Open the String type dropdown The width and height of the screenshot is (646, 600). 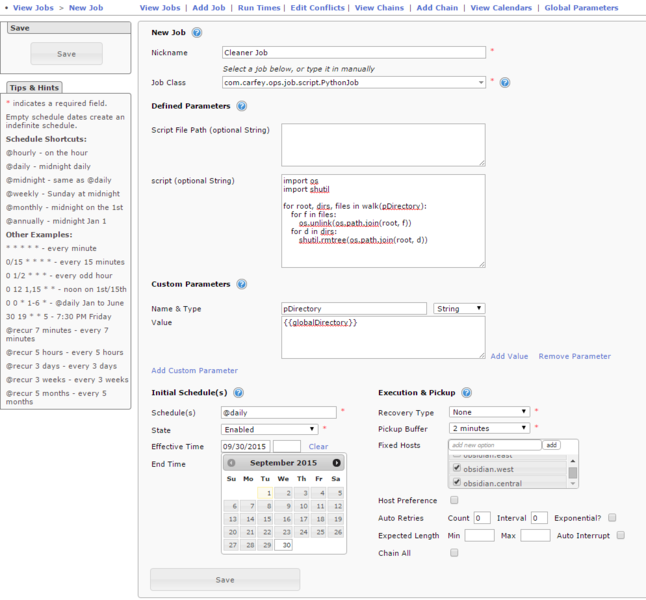point(459,308)
